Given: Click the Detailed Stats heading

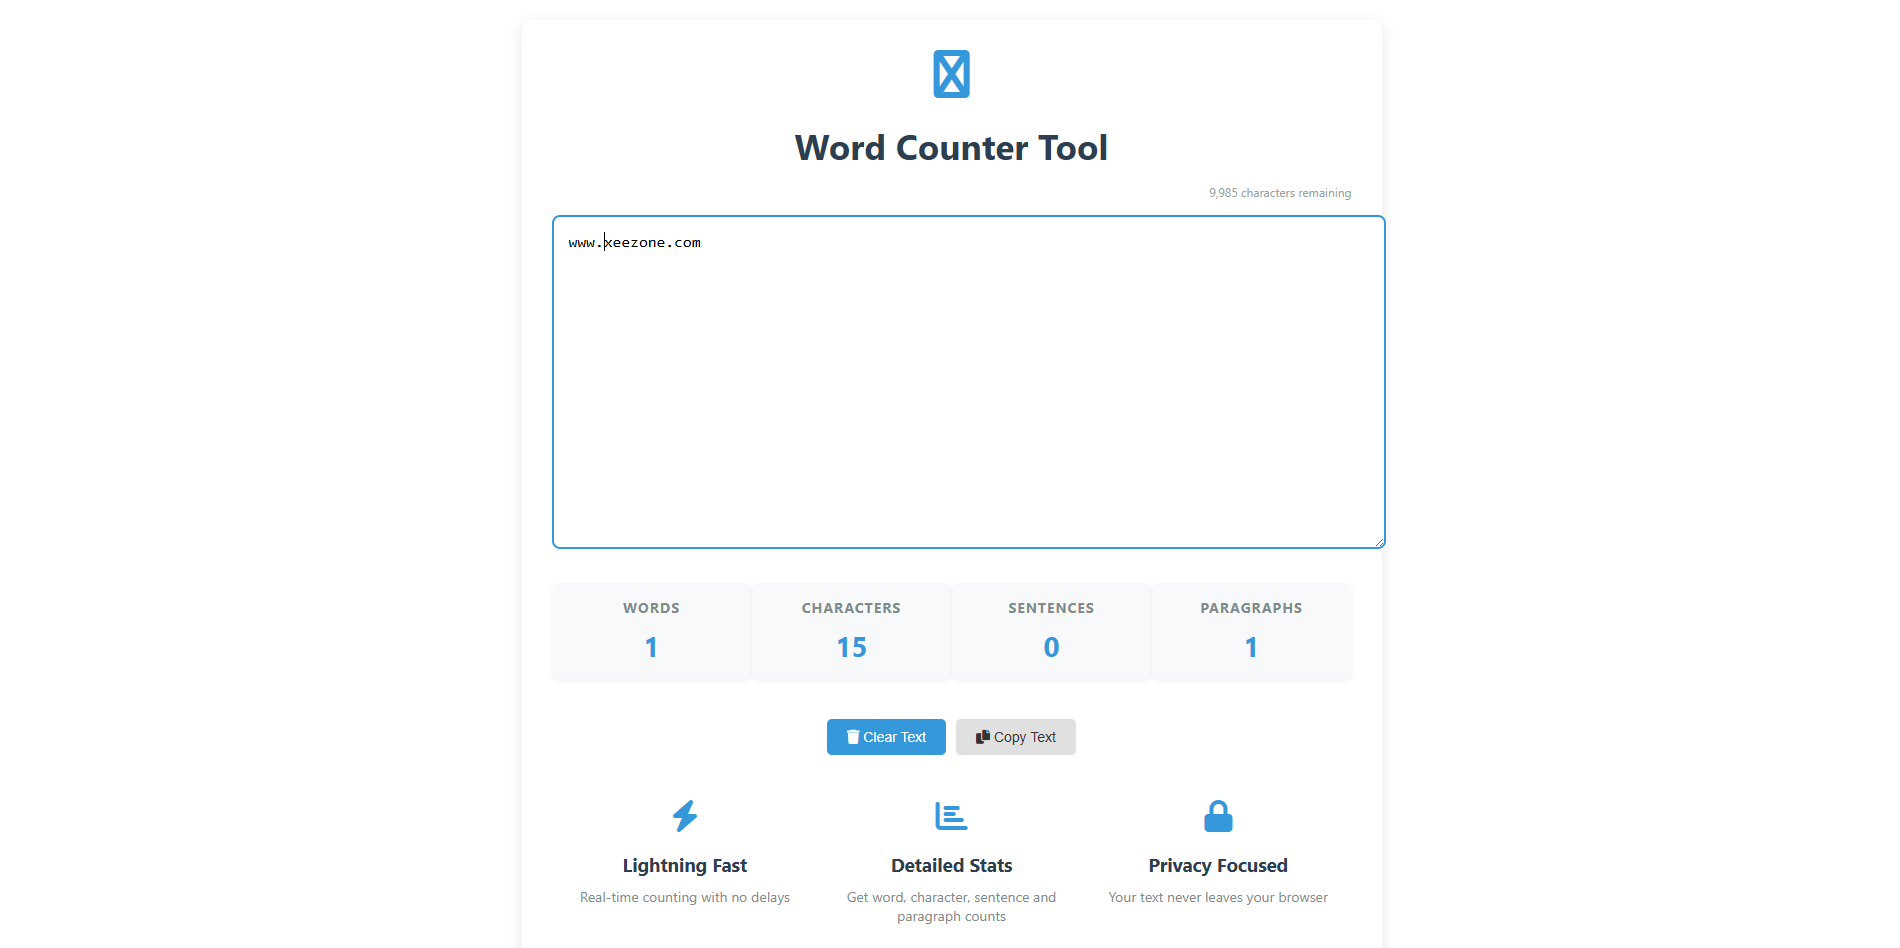Looking at the screenshot, I should click(x=951, y=866).
